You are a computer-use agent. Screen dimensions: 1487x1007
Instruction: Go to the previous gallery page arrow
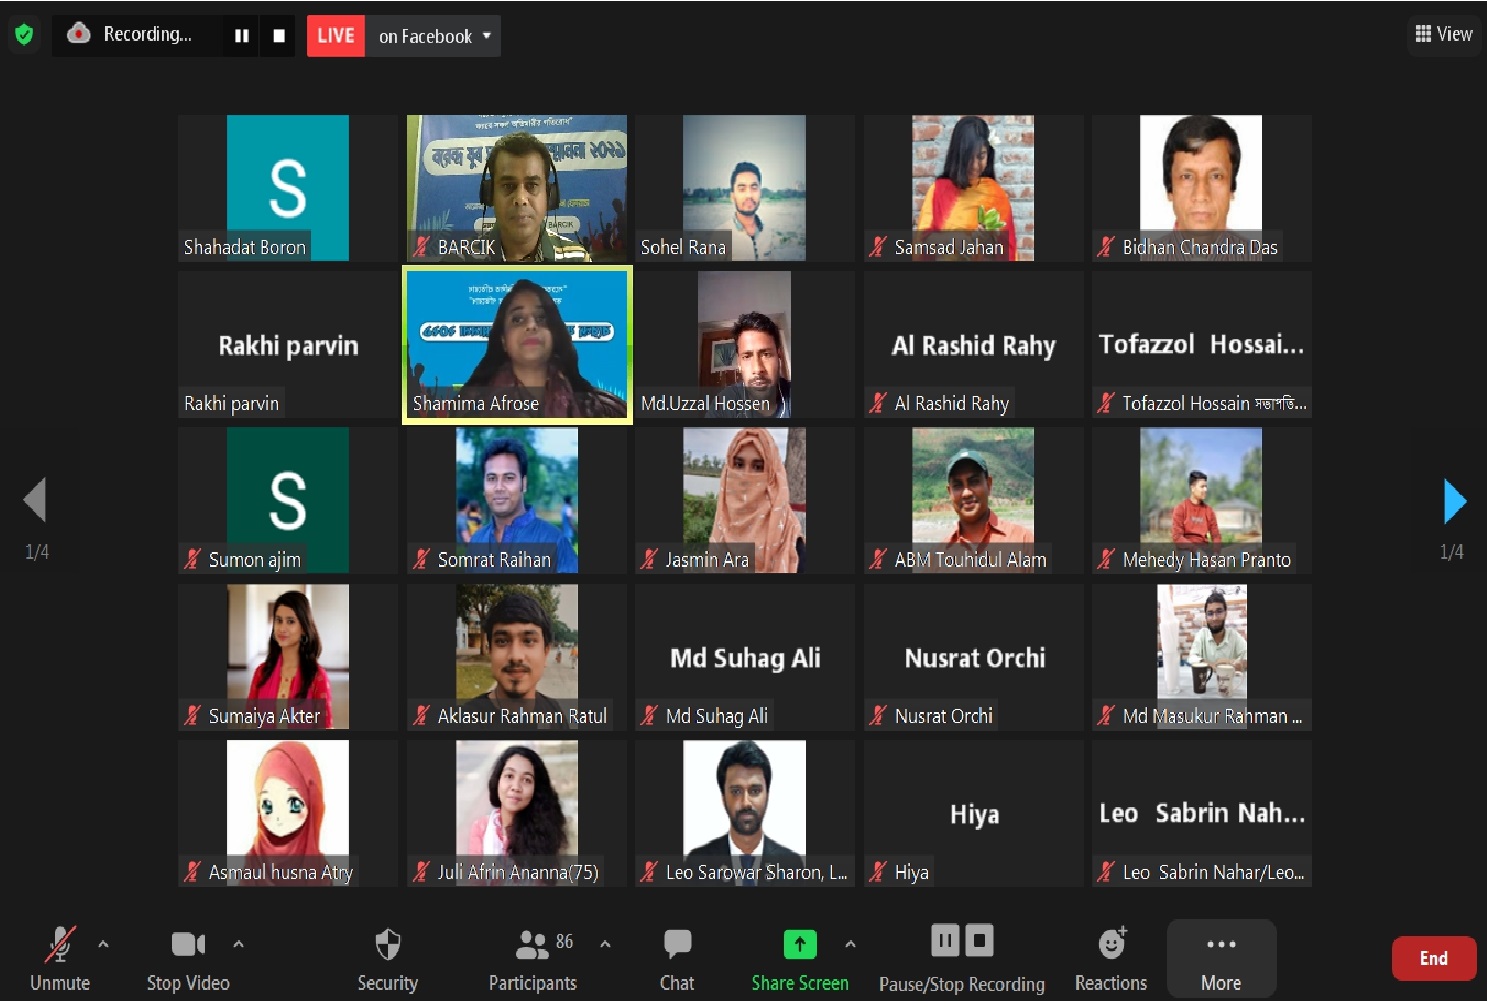(x=36, y=500)
